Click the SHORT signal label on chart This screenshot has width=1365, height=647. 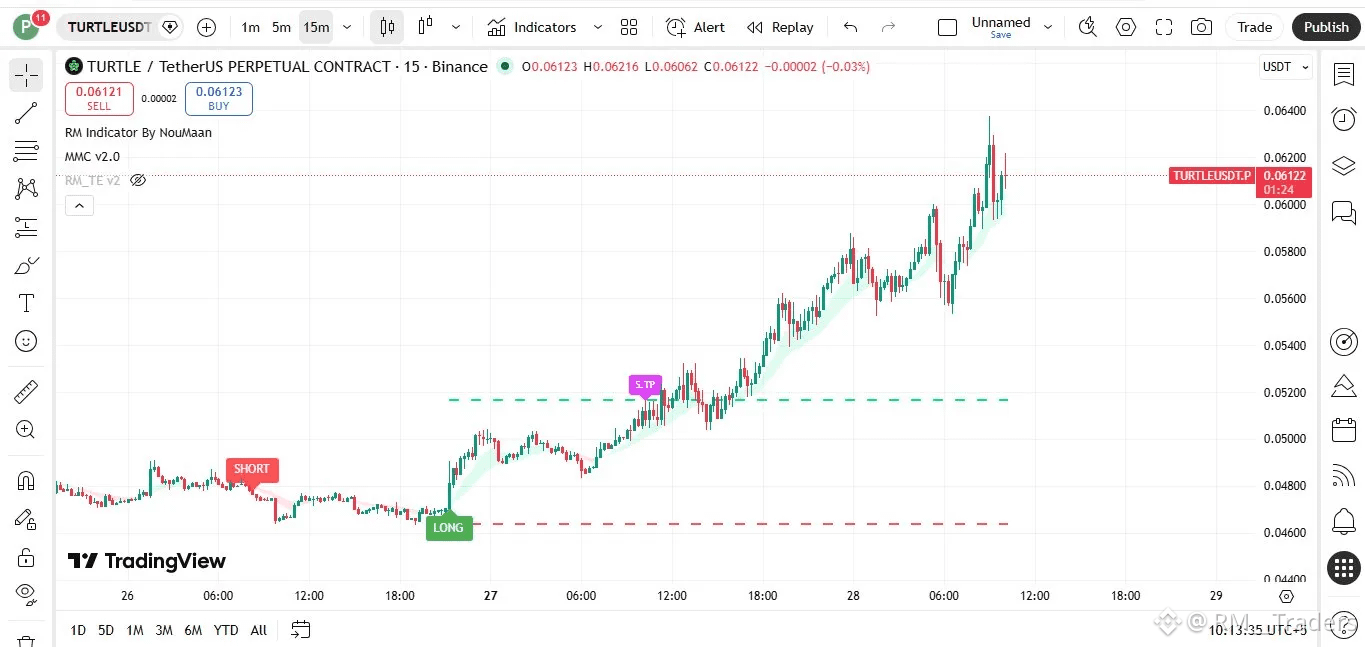tap(252, 471)
